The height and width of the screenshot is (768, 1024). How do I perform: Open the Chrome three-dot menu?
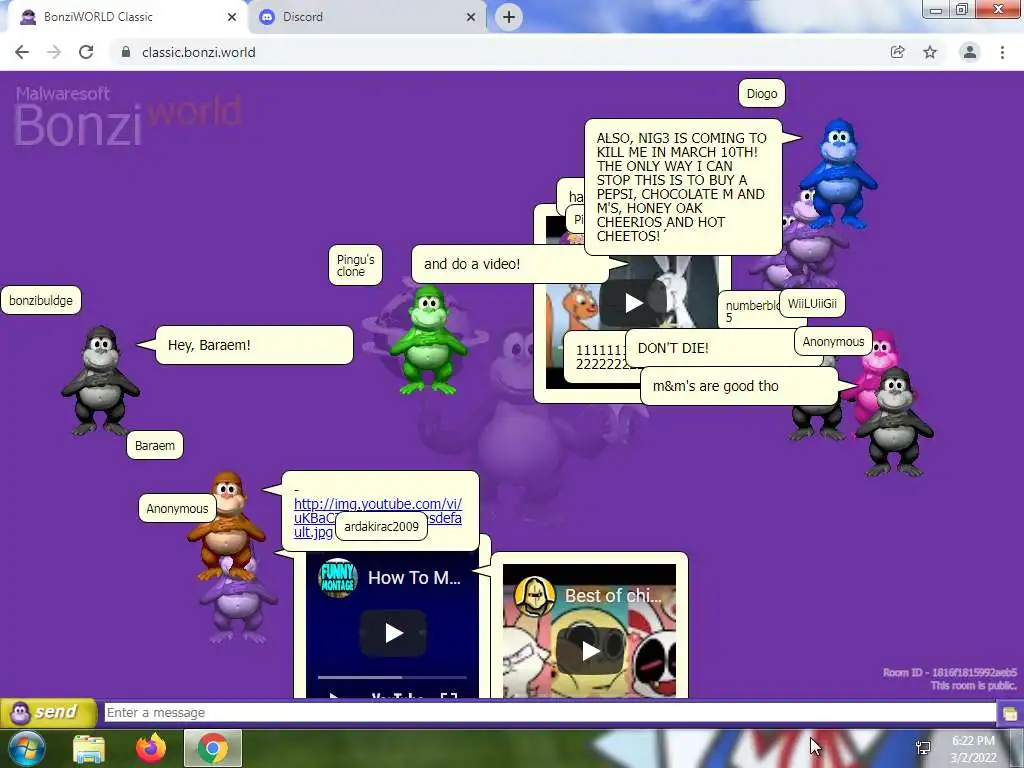[x=1002, y=52]
